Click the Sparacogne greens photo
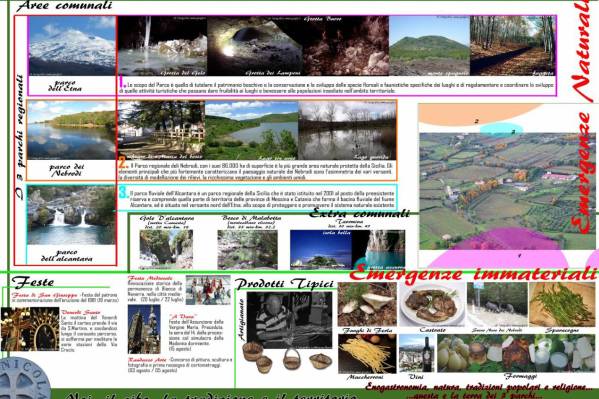Viewport: 599px width, 399px height. click(x=562, y=304)
